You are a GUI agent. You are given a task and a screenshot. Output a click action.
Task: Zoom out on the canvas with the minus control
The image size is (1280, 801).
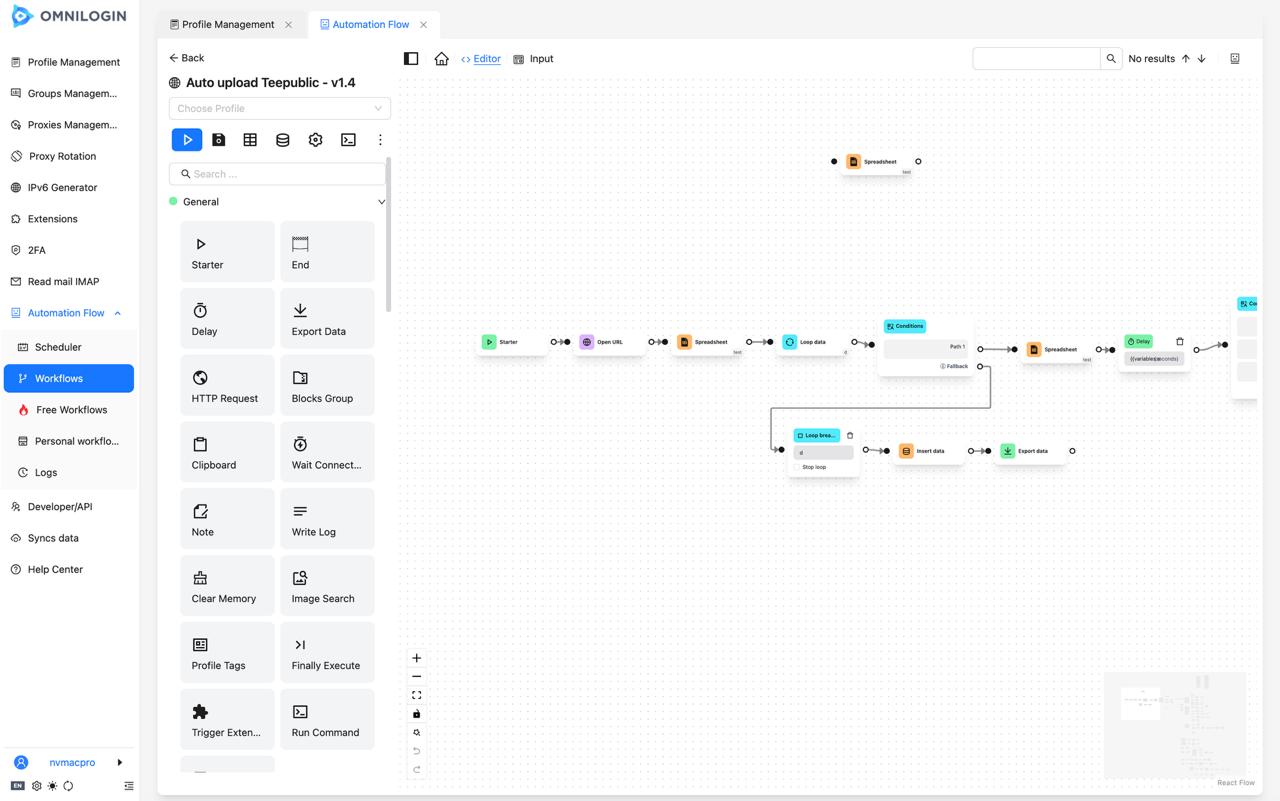click(417, 677)
